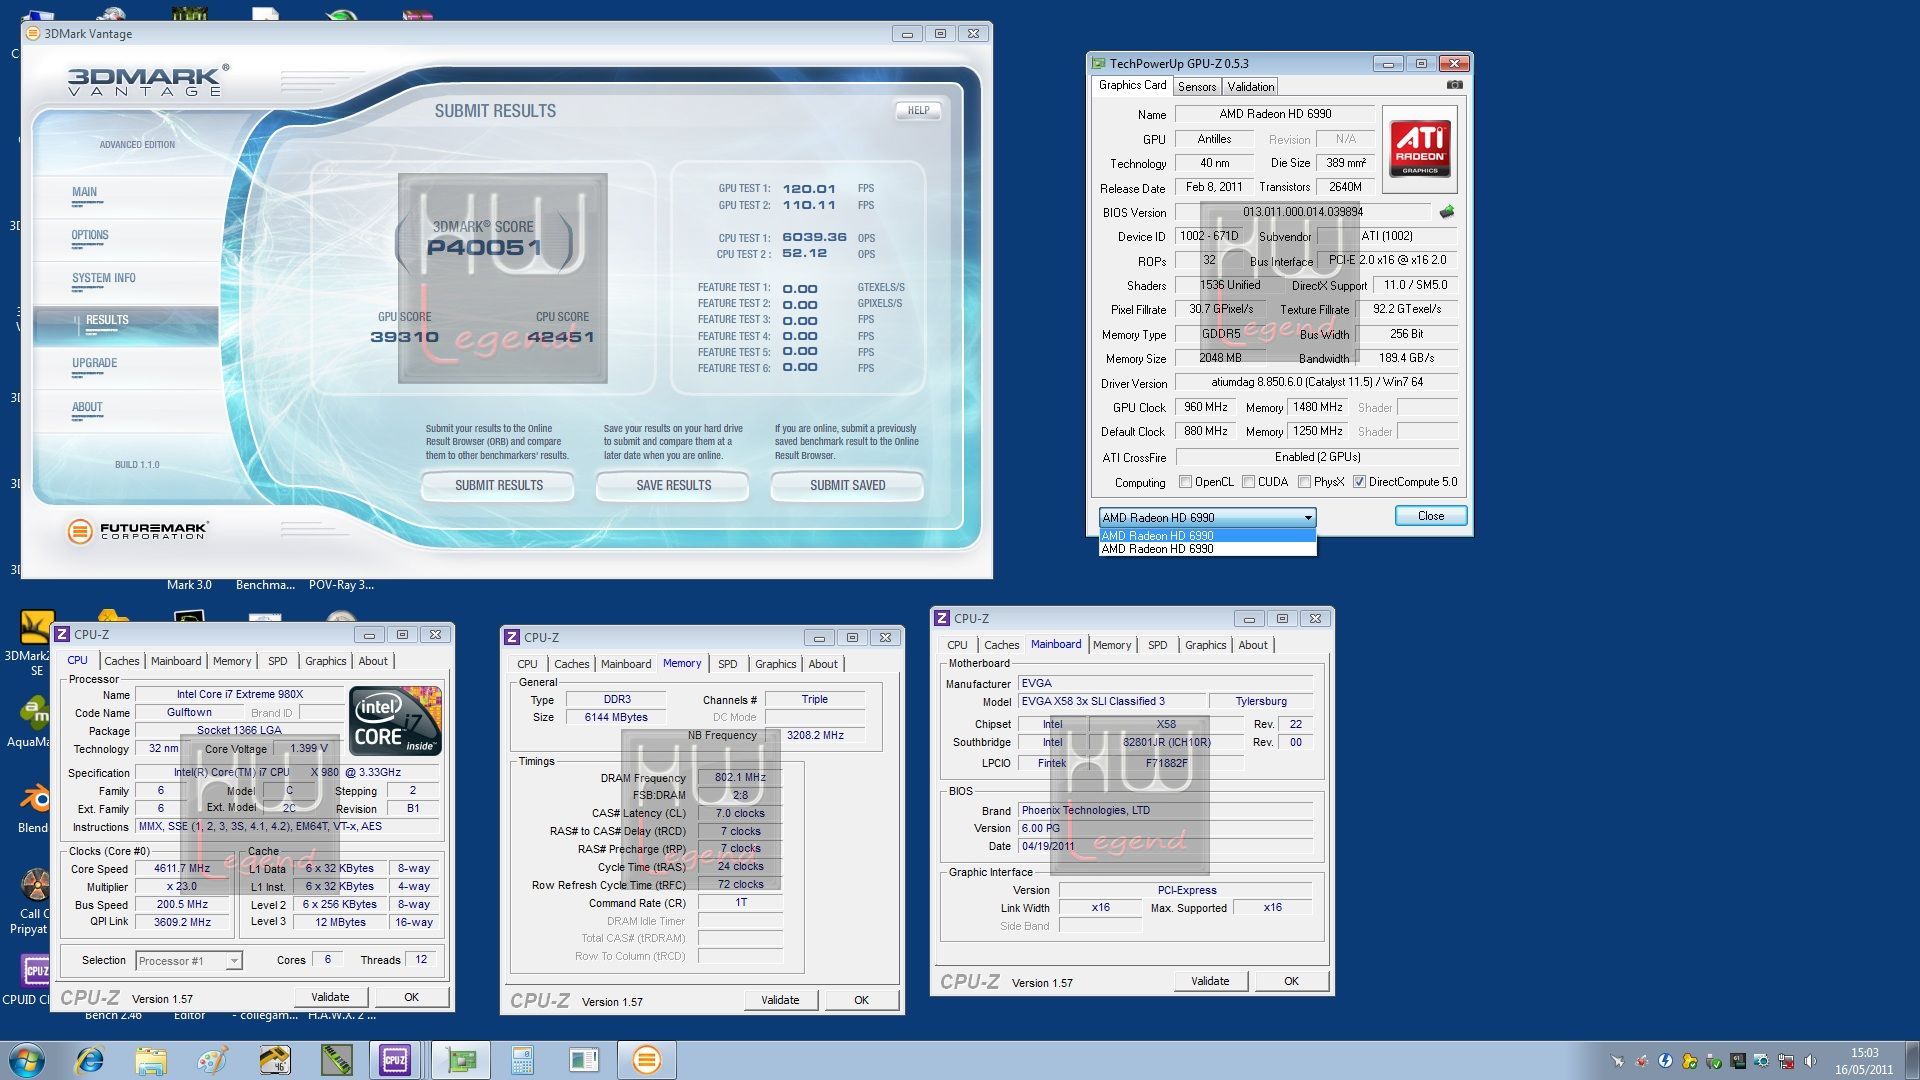This screenshot has height=1080, width=1920.
Task: Click the P40051 3DMark score
Action: click(x=483, y=247)
